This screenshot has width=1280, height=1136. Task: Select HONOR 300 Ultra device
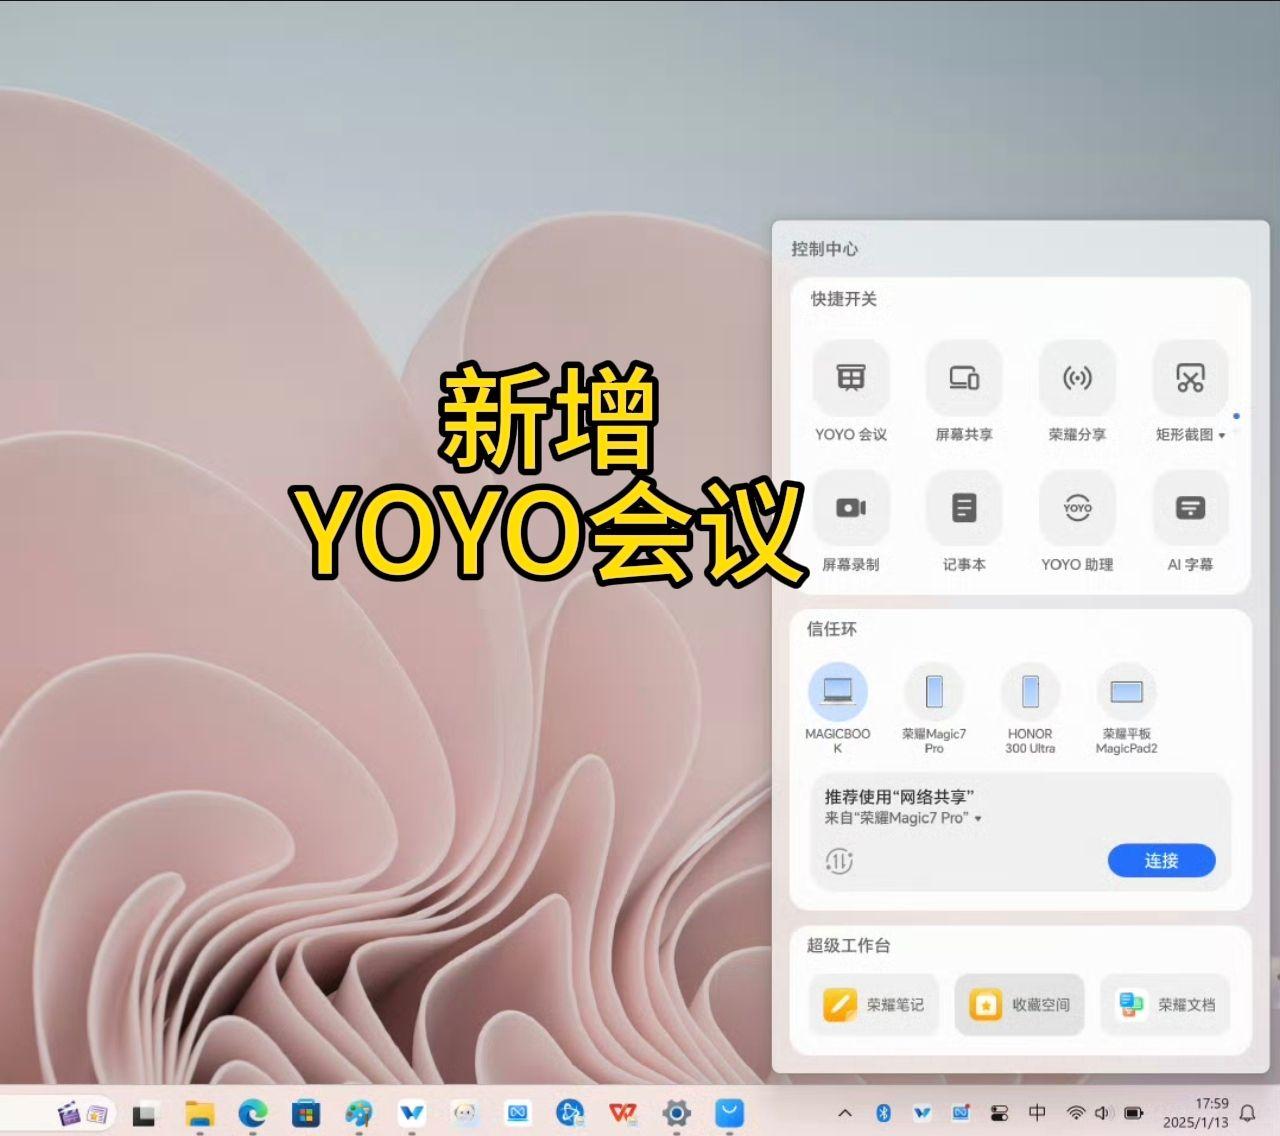pos(1030,692)
